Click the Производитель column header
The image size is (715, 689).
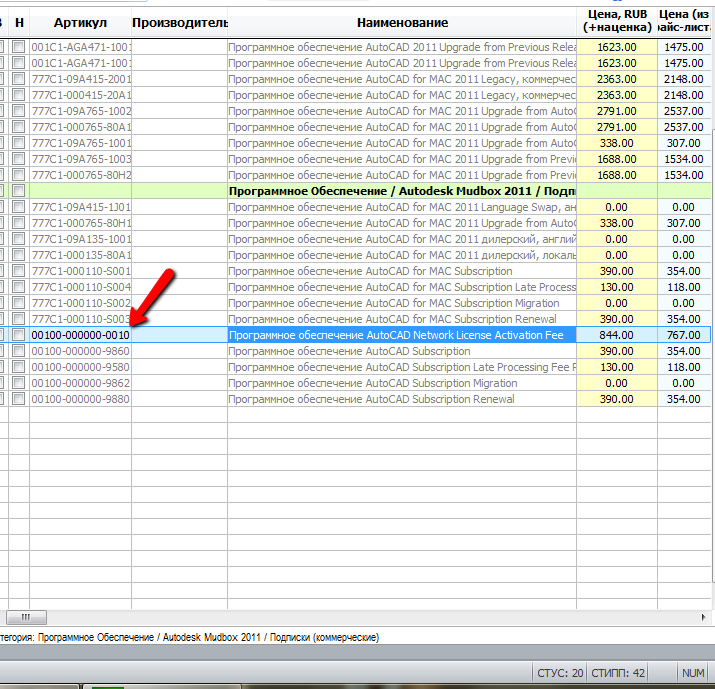(x=180, y=22)
